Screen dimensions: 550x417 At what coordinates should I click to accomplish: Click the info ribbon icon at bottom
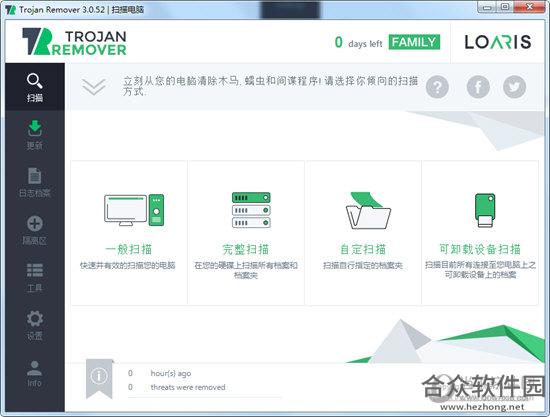[99, 379]
